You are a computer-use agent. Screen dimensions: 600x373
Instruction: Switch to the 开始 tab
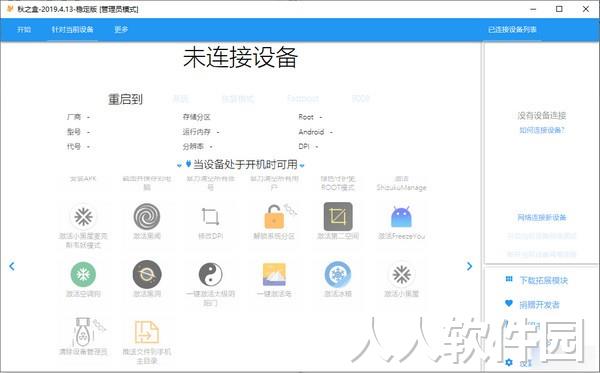point(24,29)
